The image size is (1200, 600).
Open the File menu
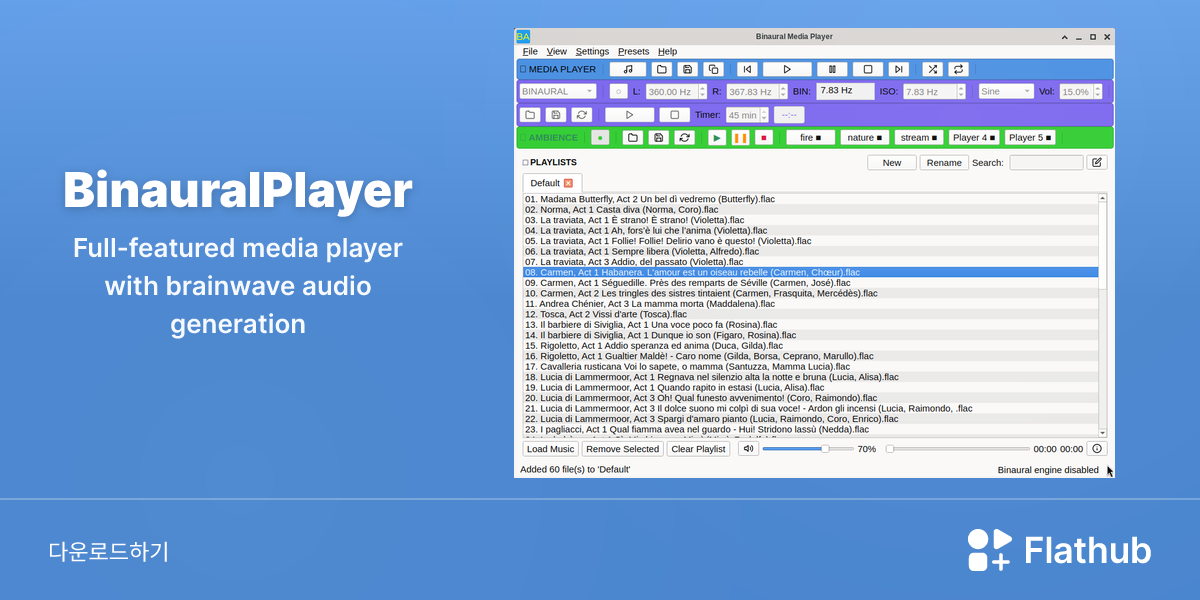point(530,51)
